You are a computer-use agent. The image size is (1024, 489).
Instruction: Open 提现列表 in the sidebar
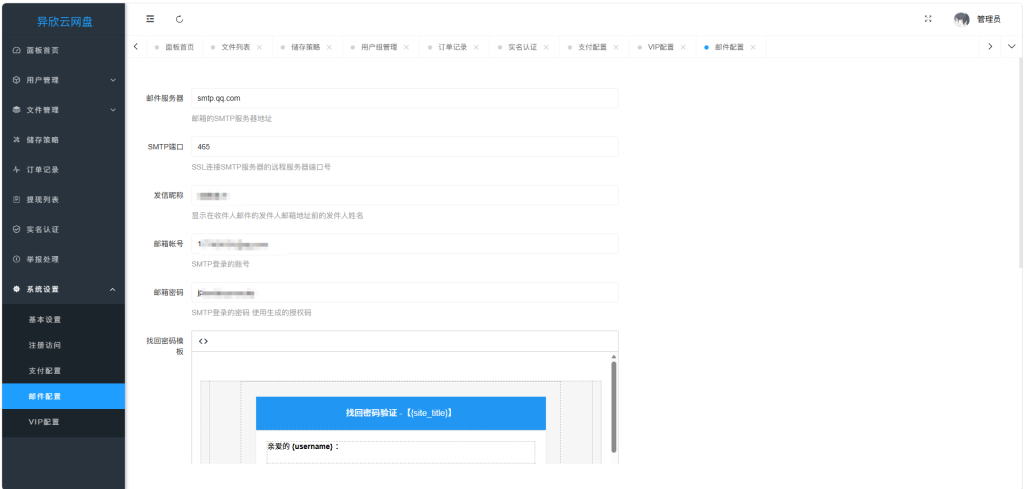point(63,200)
